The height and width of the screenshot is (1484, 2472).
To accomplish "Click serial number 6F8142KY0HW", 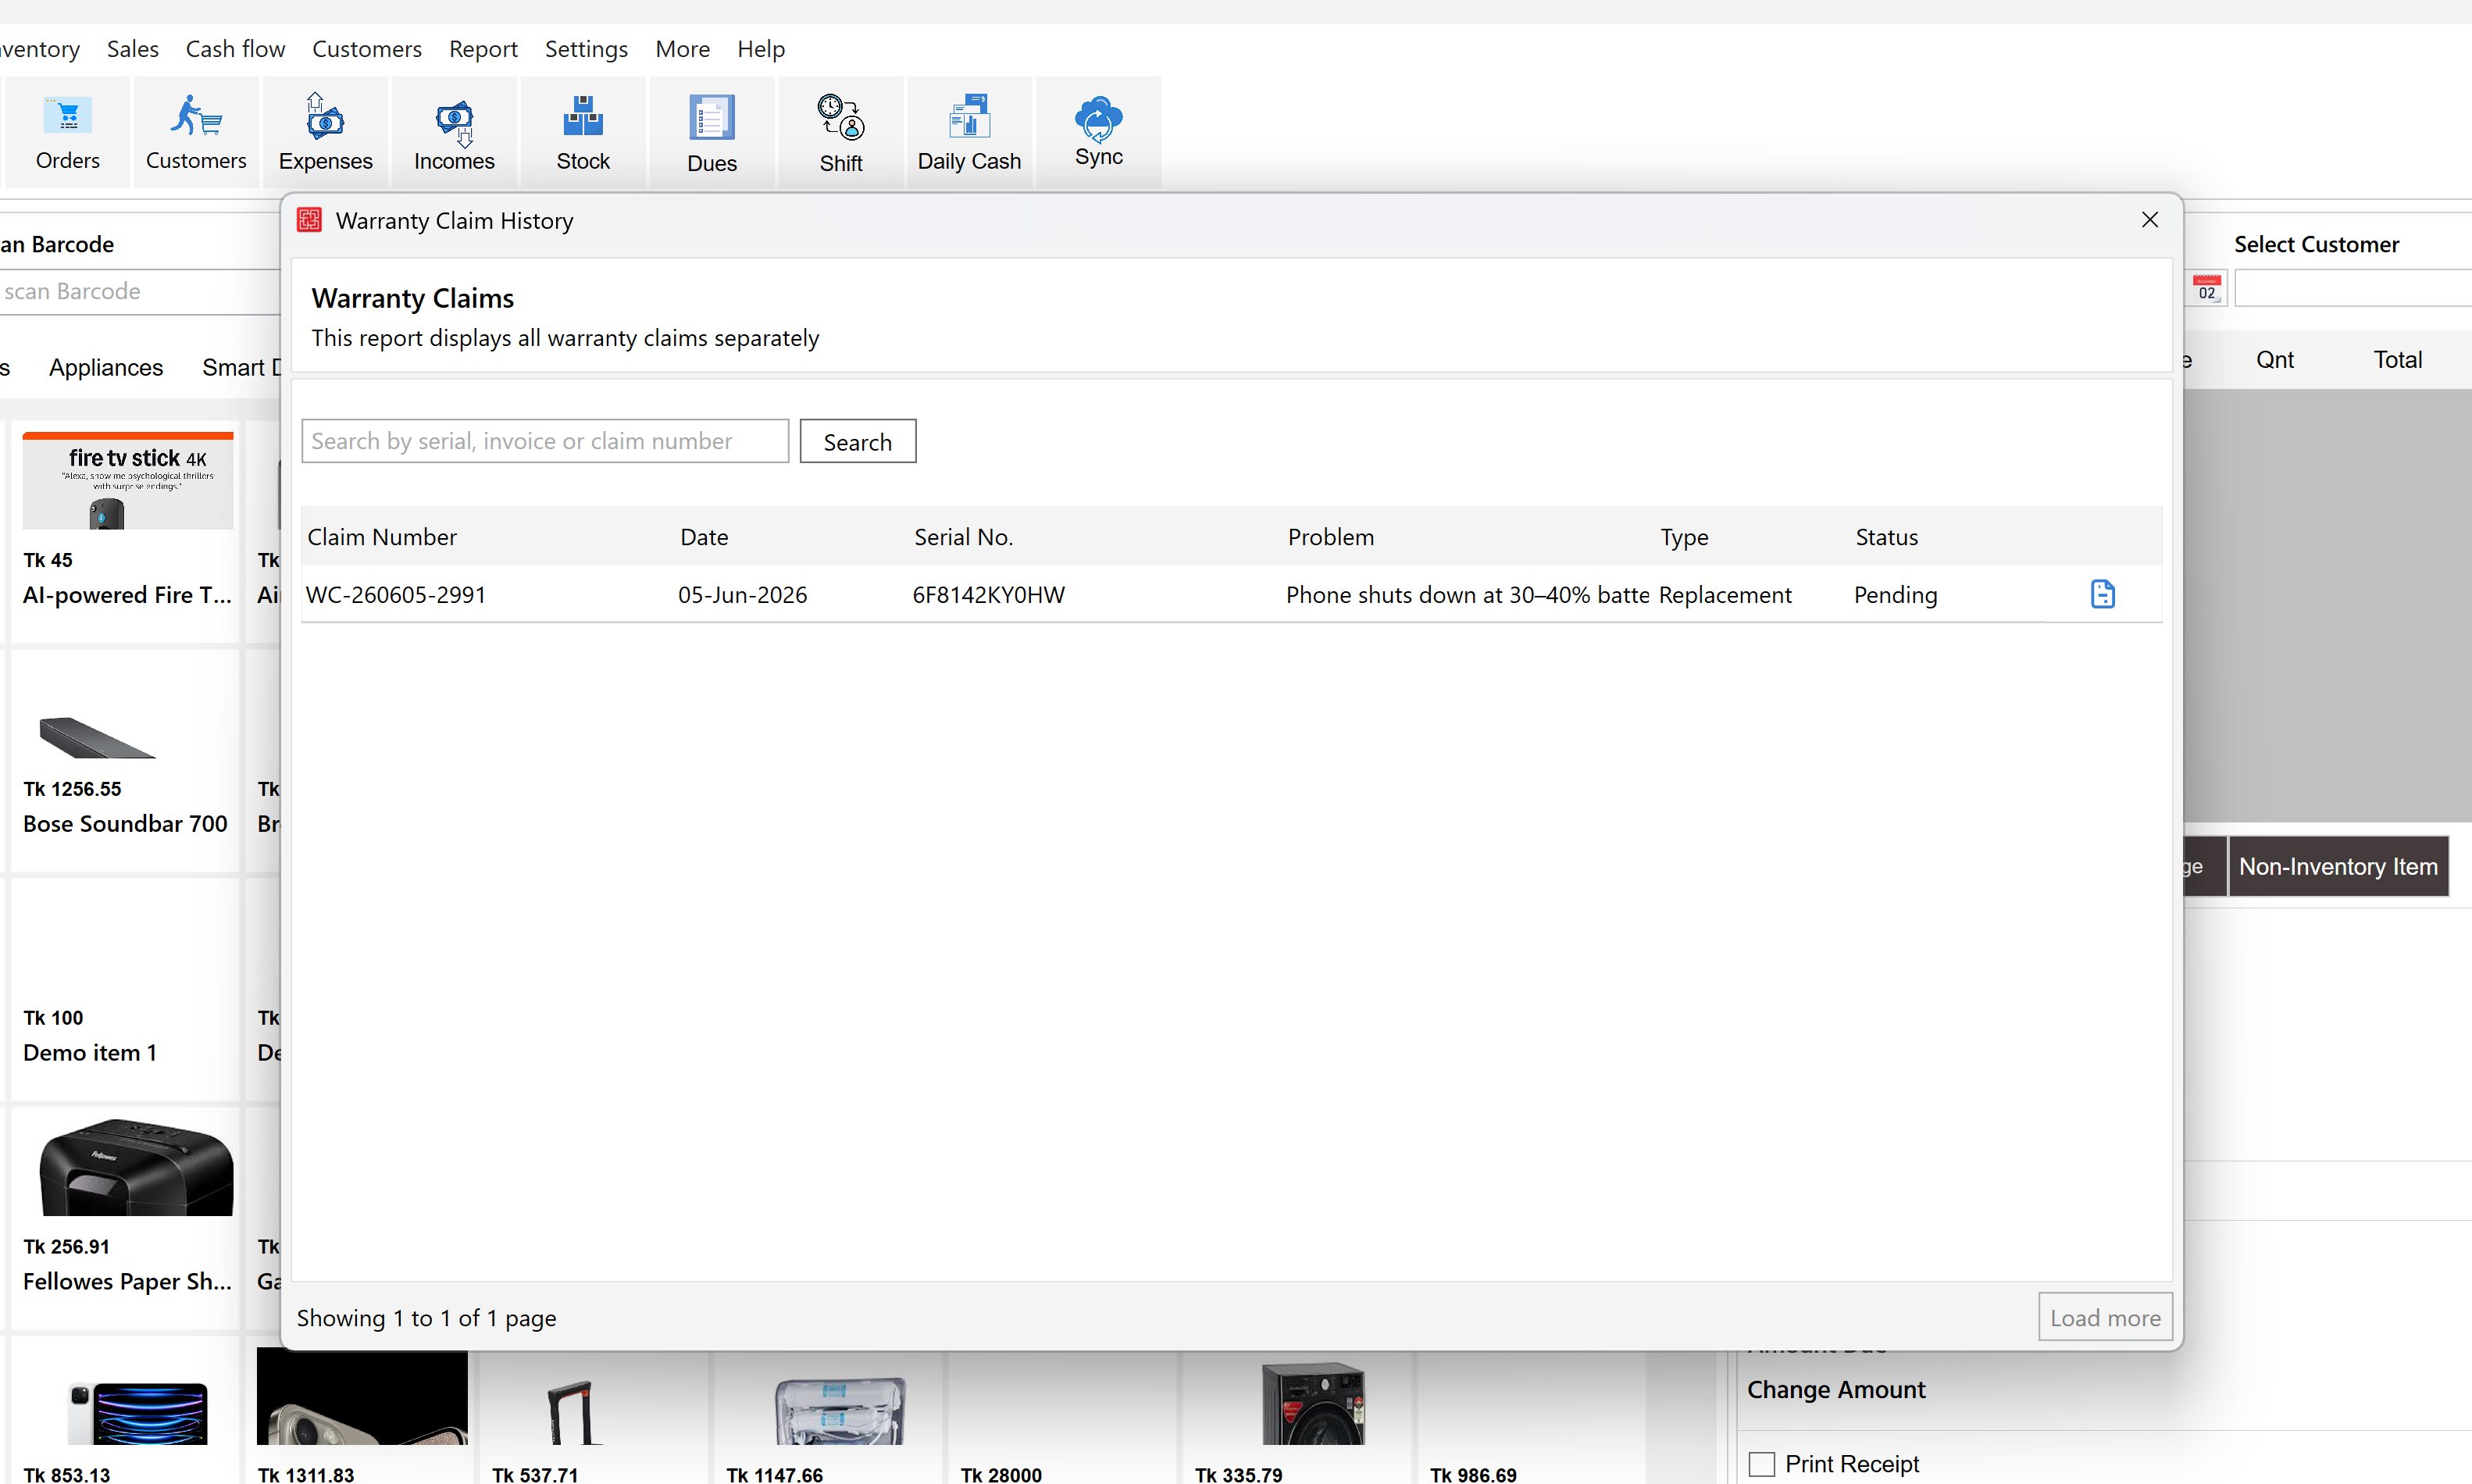I will pyautogui.click(x=988, y=595).
